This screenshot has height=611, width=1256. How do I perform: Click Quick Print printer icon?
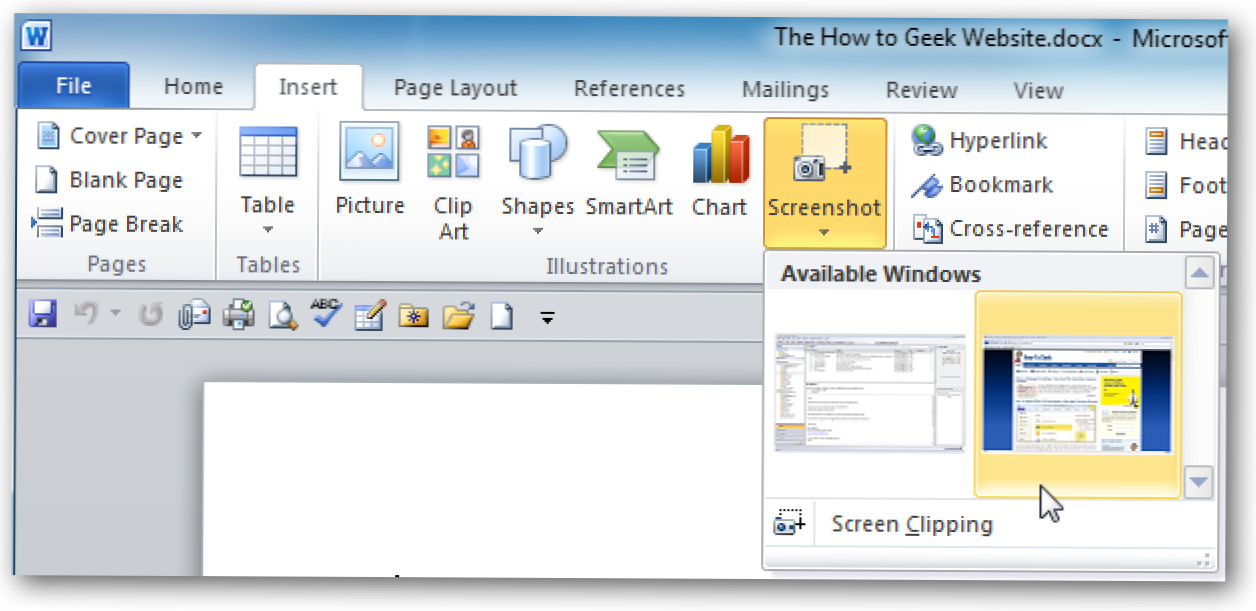[238, 316]
